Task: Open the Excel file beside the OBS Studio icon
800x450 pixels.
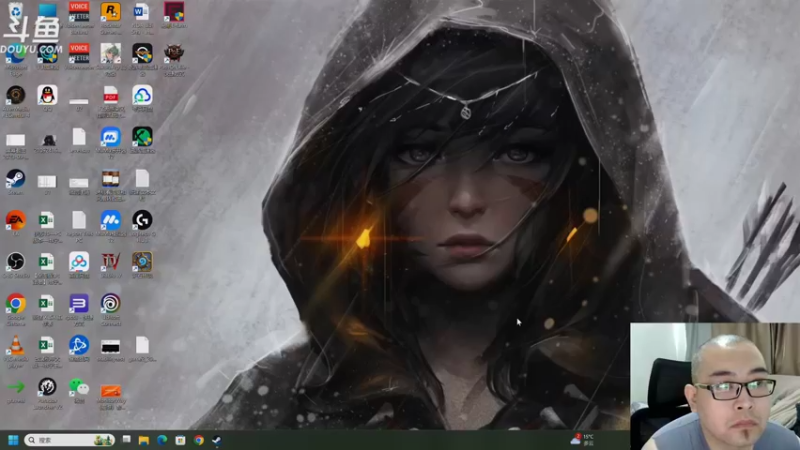Action: coord(47,262)
